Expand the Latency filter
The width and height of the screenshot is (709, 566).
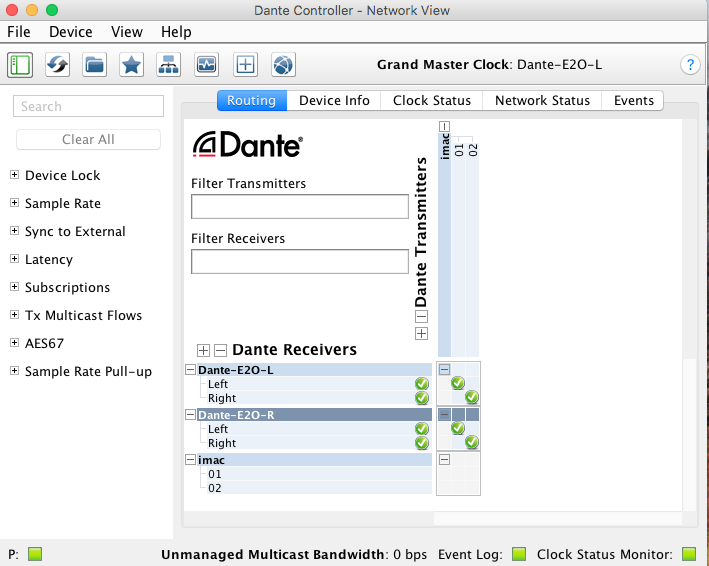point(14,259)
